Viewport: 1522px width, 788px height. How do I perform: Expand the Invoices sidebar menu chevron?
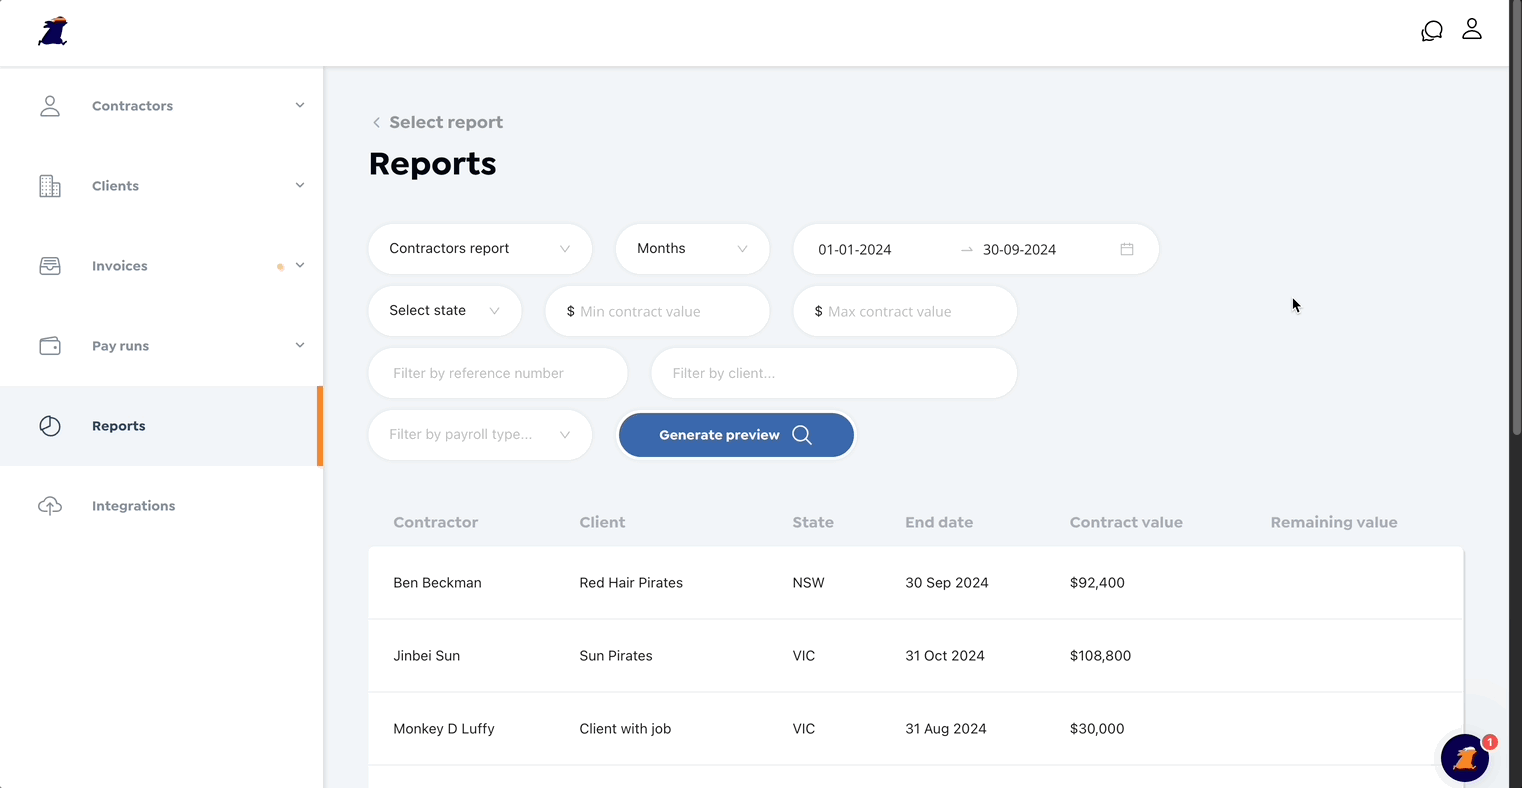300,265
